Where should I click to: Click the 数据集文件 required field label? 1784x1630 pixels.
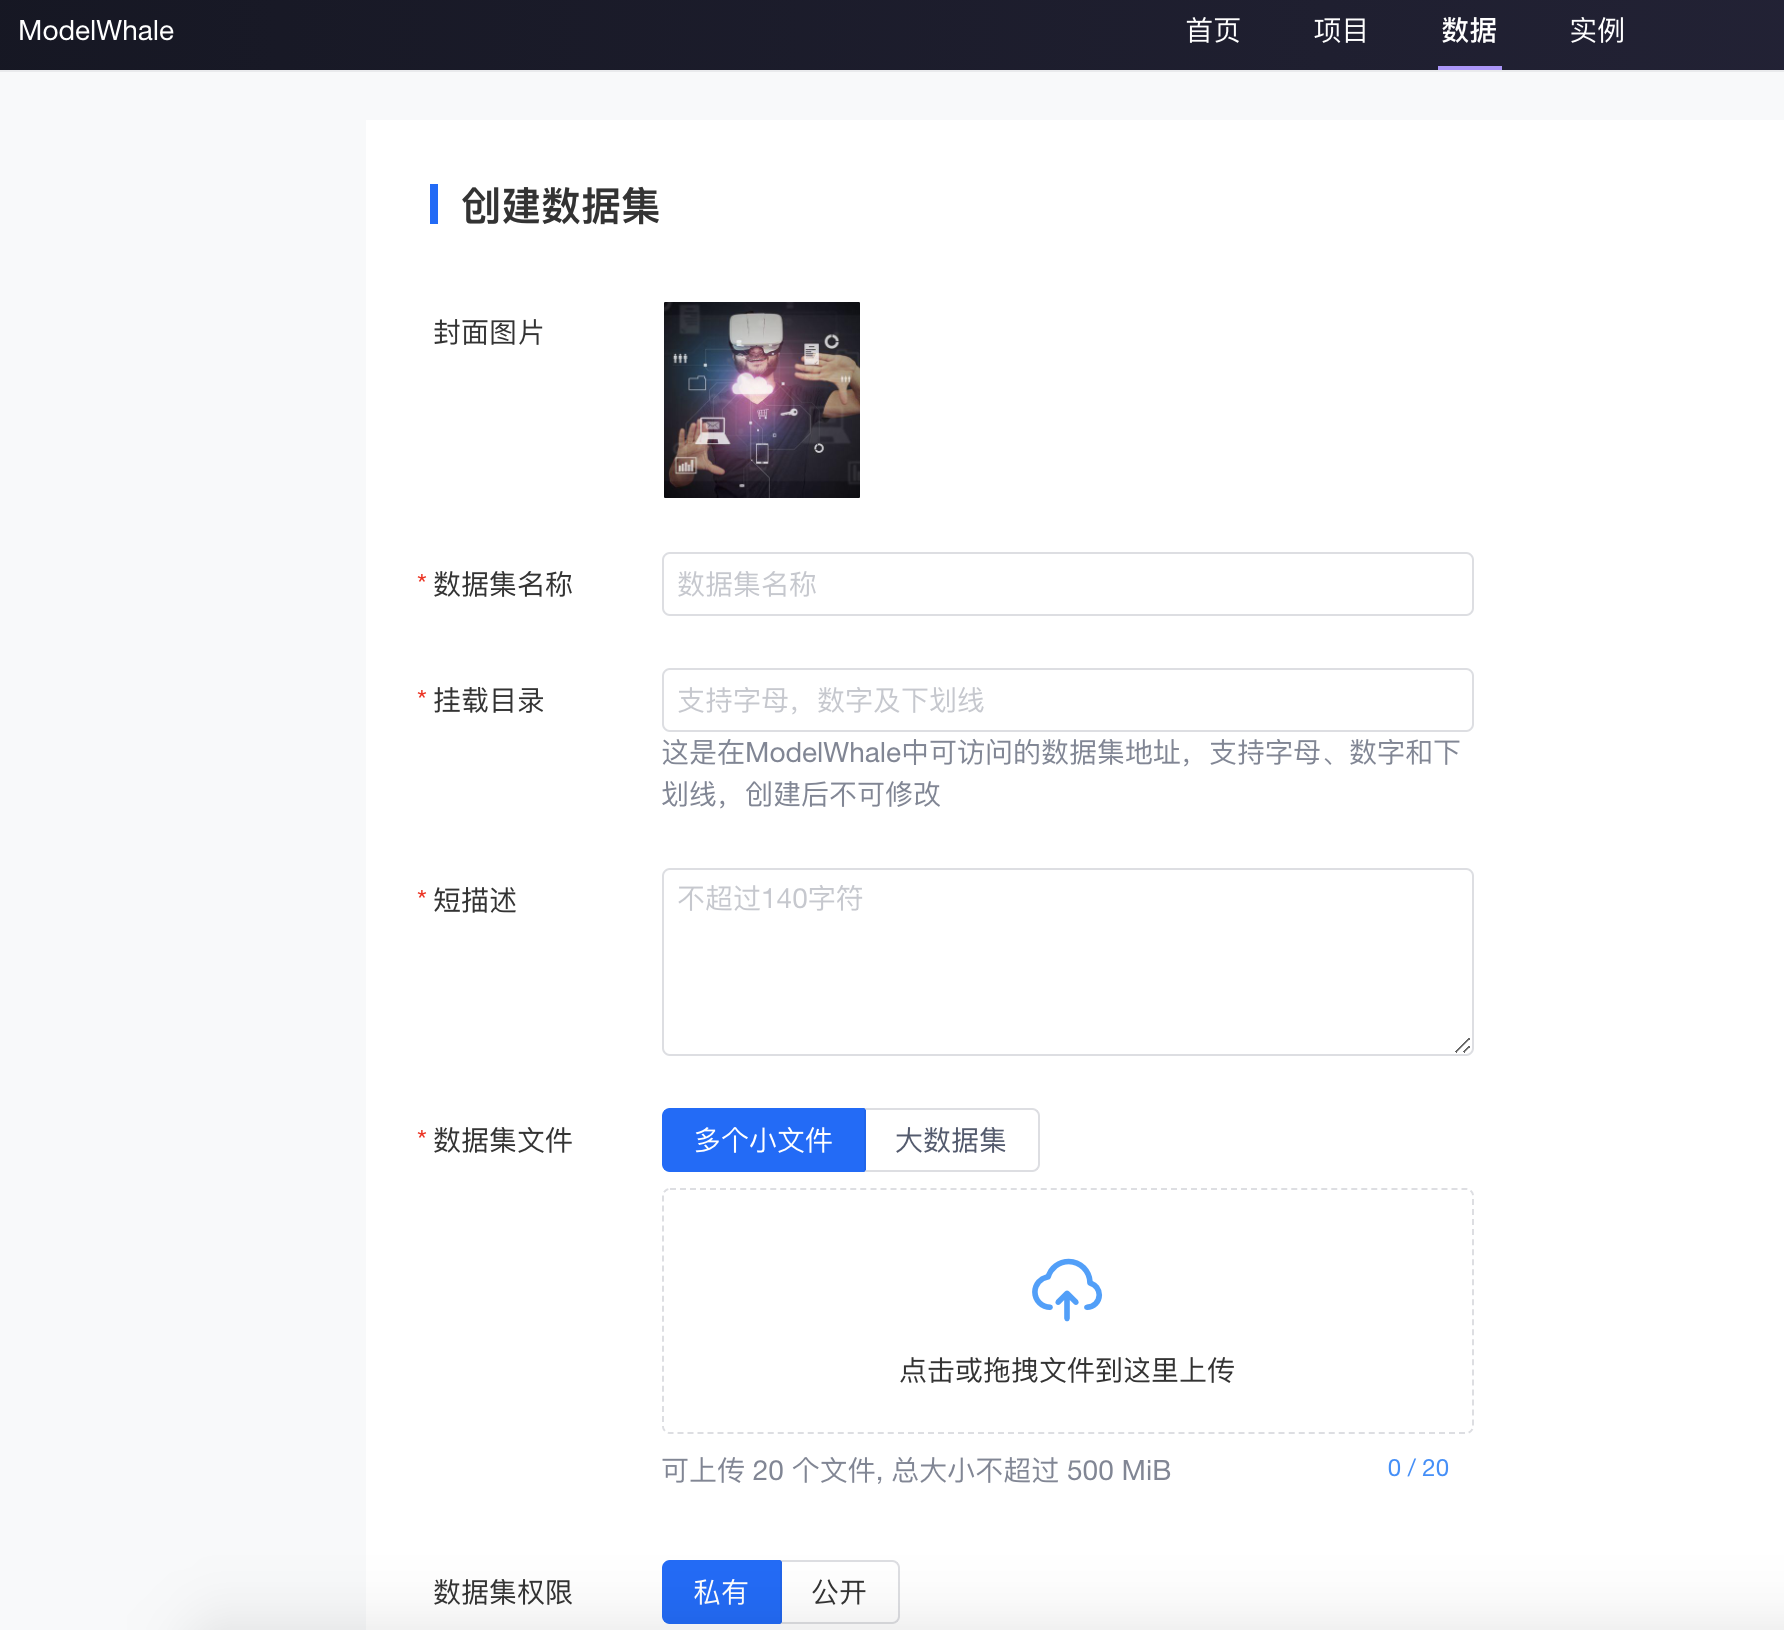click(x=501, y=1140)
